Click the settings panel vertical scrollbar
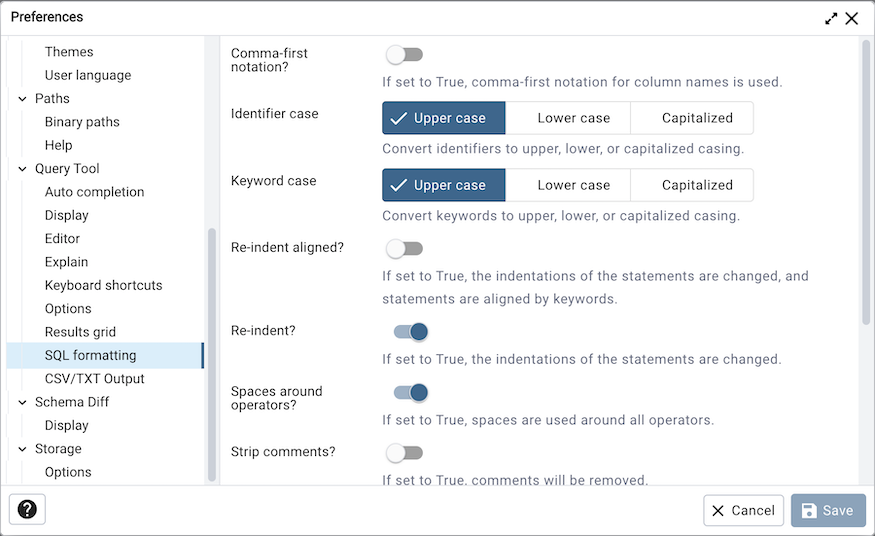This screenshot has height=536, width=875. click(866, 180)
